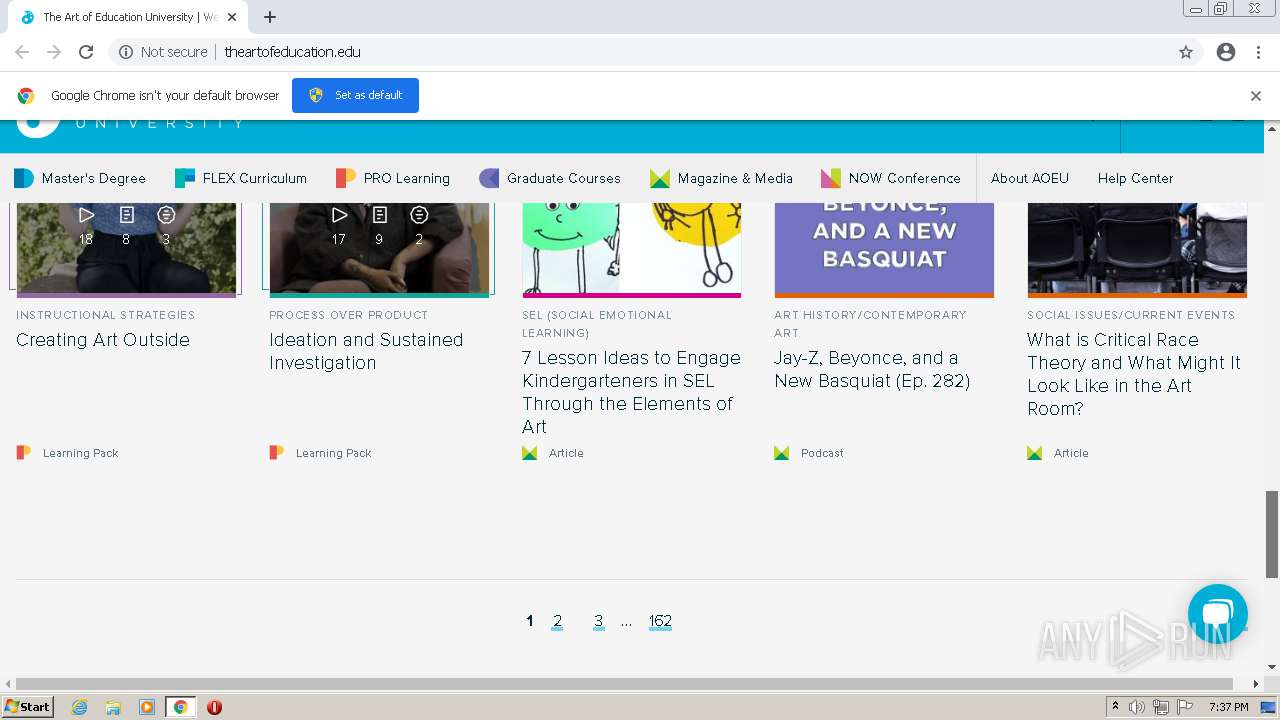
Task: Select current page 1 in pagination
Action: coord(529,621)
